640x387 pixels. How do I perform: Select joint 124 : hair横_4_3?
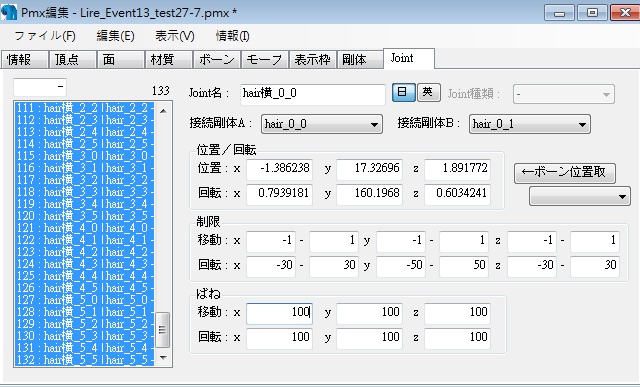[85, 264]
